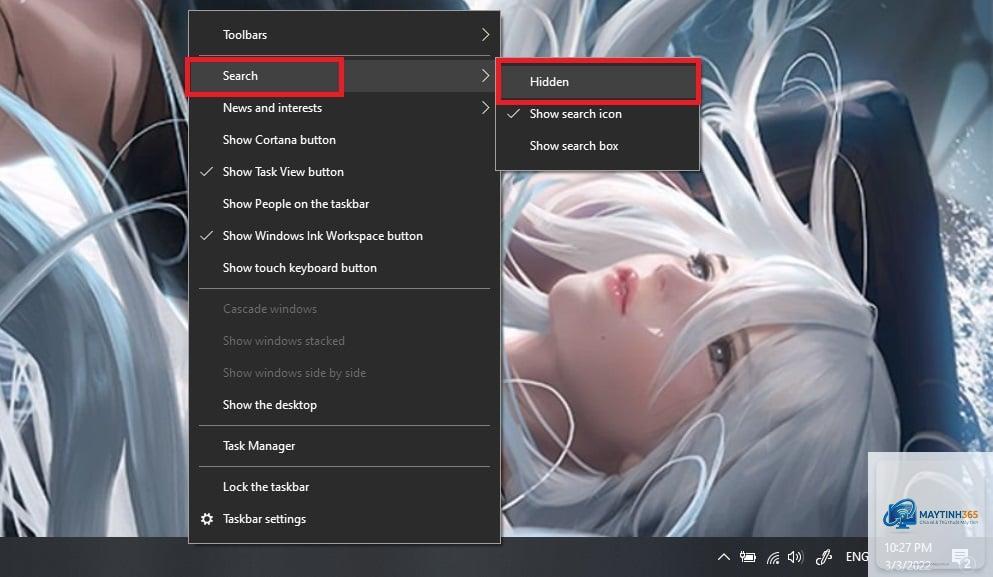The height and width of the screenshot is (577, 993).
Task: Choose Show search icon option
Action: tap(598, 114)
